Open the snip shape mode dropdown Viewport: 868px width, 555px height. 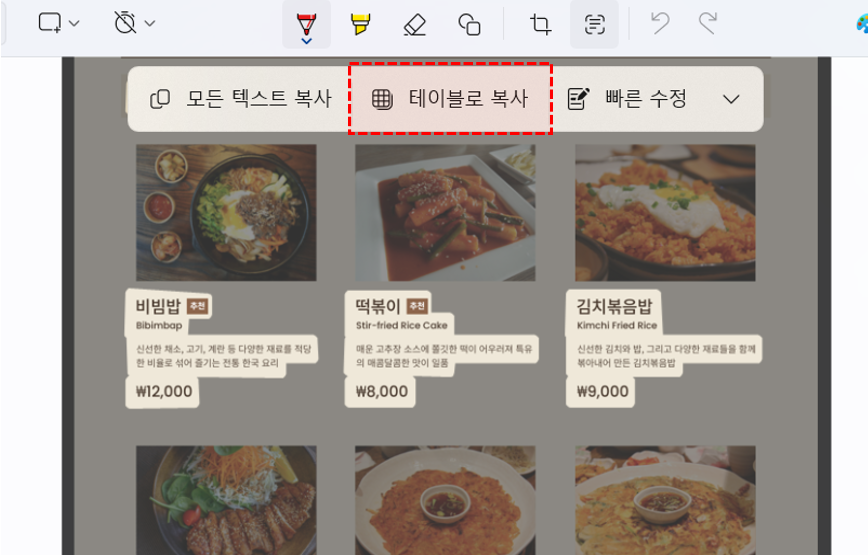coord(74,23)
